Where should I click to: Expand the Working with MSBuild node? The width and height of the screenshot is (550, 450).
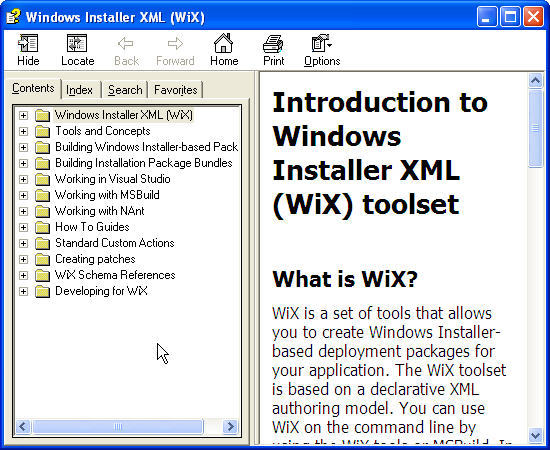point(23,195)
